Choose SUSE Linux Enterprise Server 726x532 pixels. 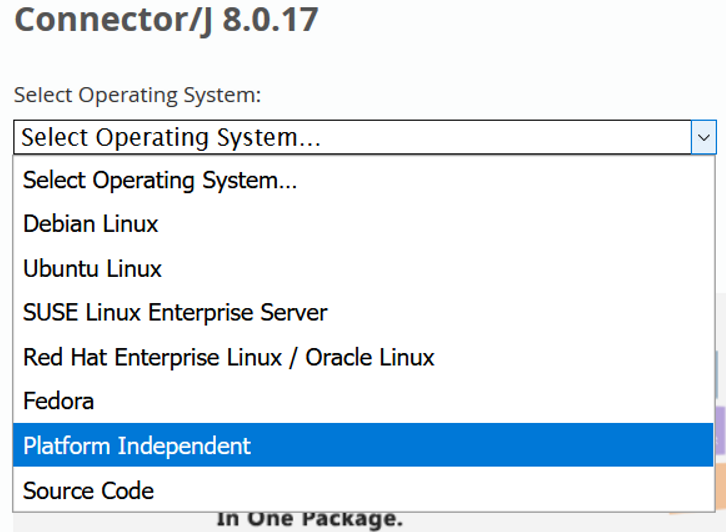363,313
